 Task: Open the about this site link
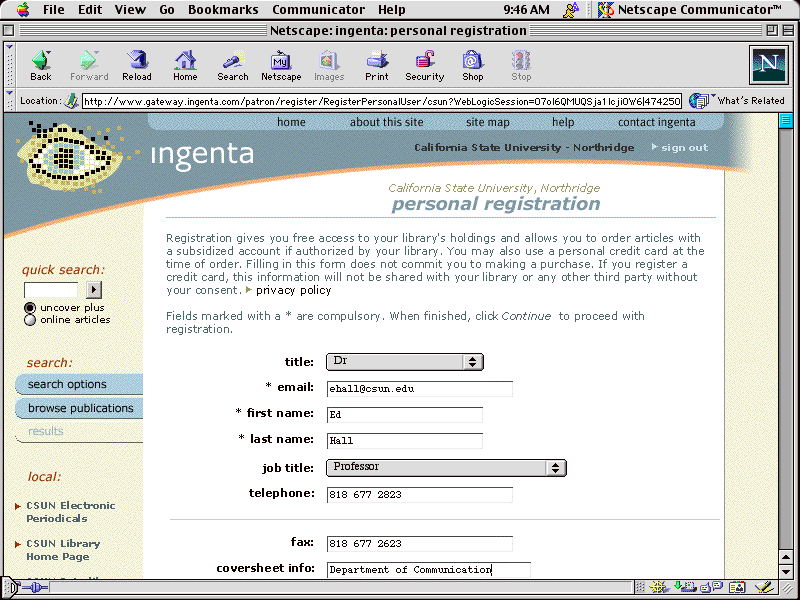pos(387,122)
